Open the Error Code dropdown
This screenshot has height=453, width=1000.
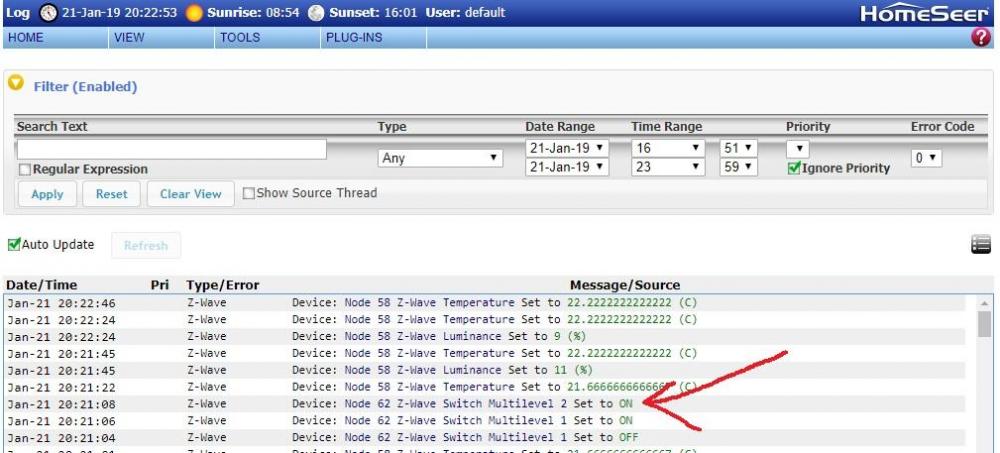[x=926, y=158]
